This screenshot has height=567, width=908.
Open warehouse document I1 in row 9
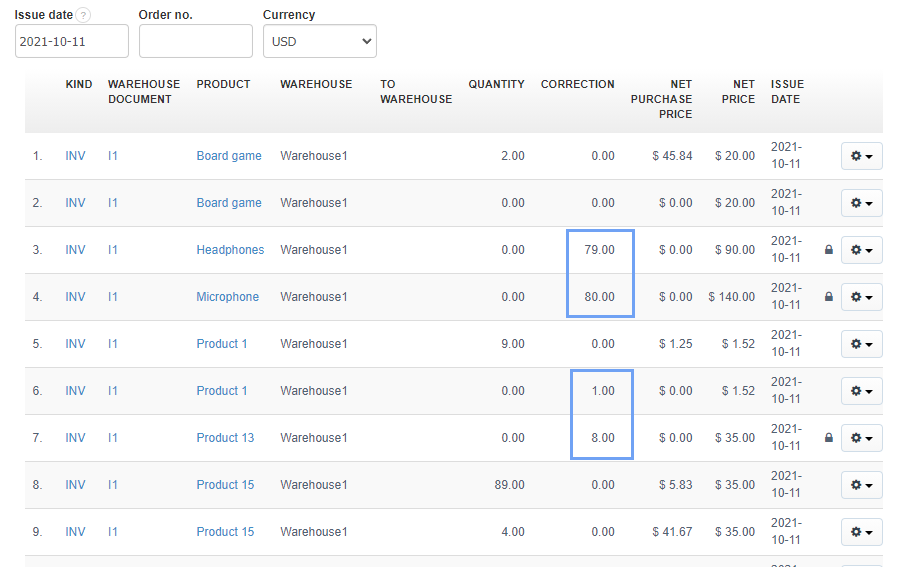point(112,532)
